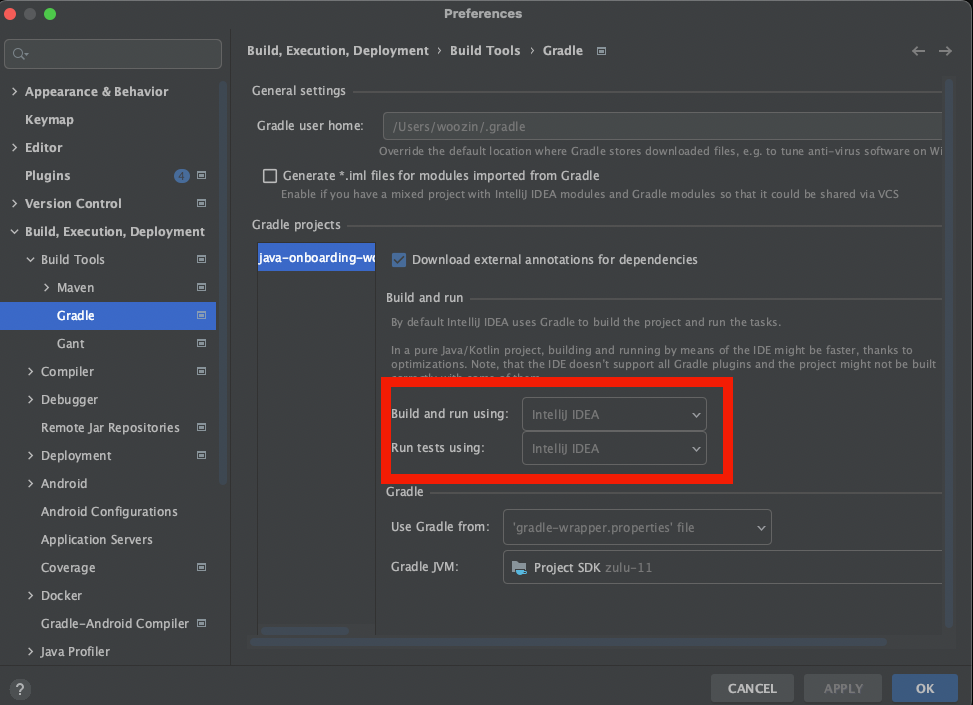Click the settings search field
This screenshot has height=705, width=973.
(113, 54)
